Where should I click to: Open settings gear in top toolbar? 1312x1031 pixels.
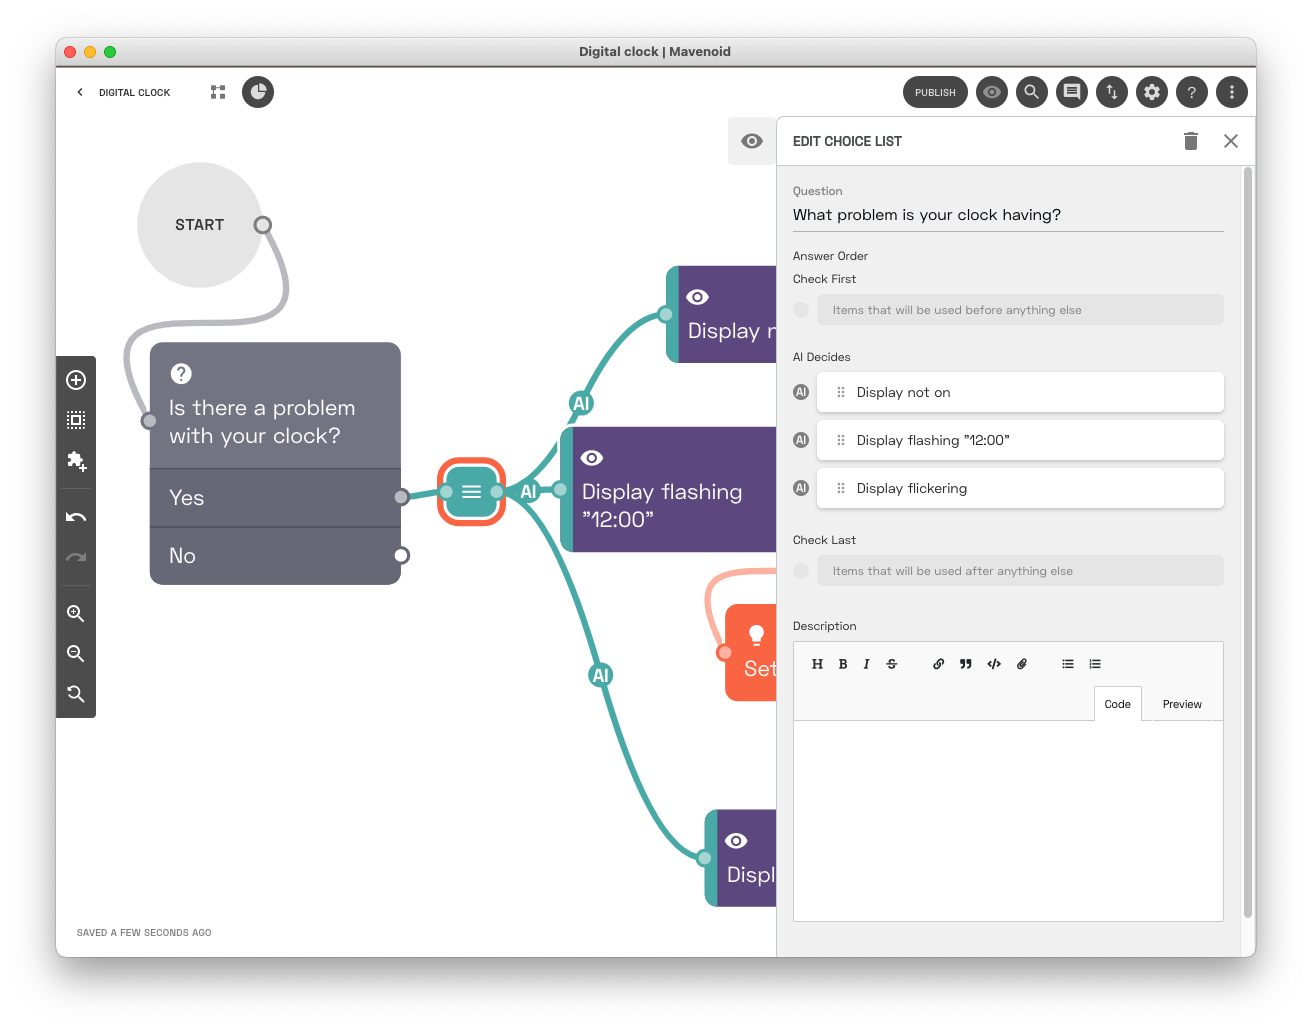(x=1152, y=92)
